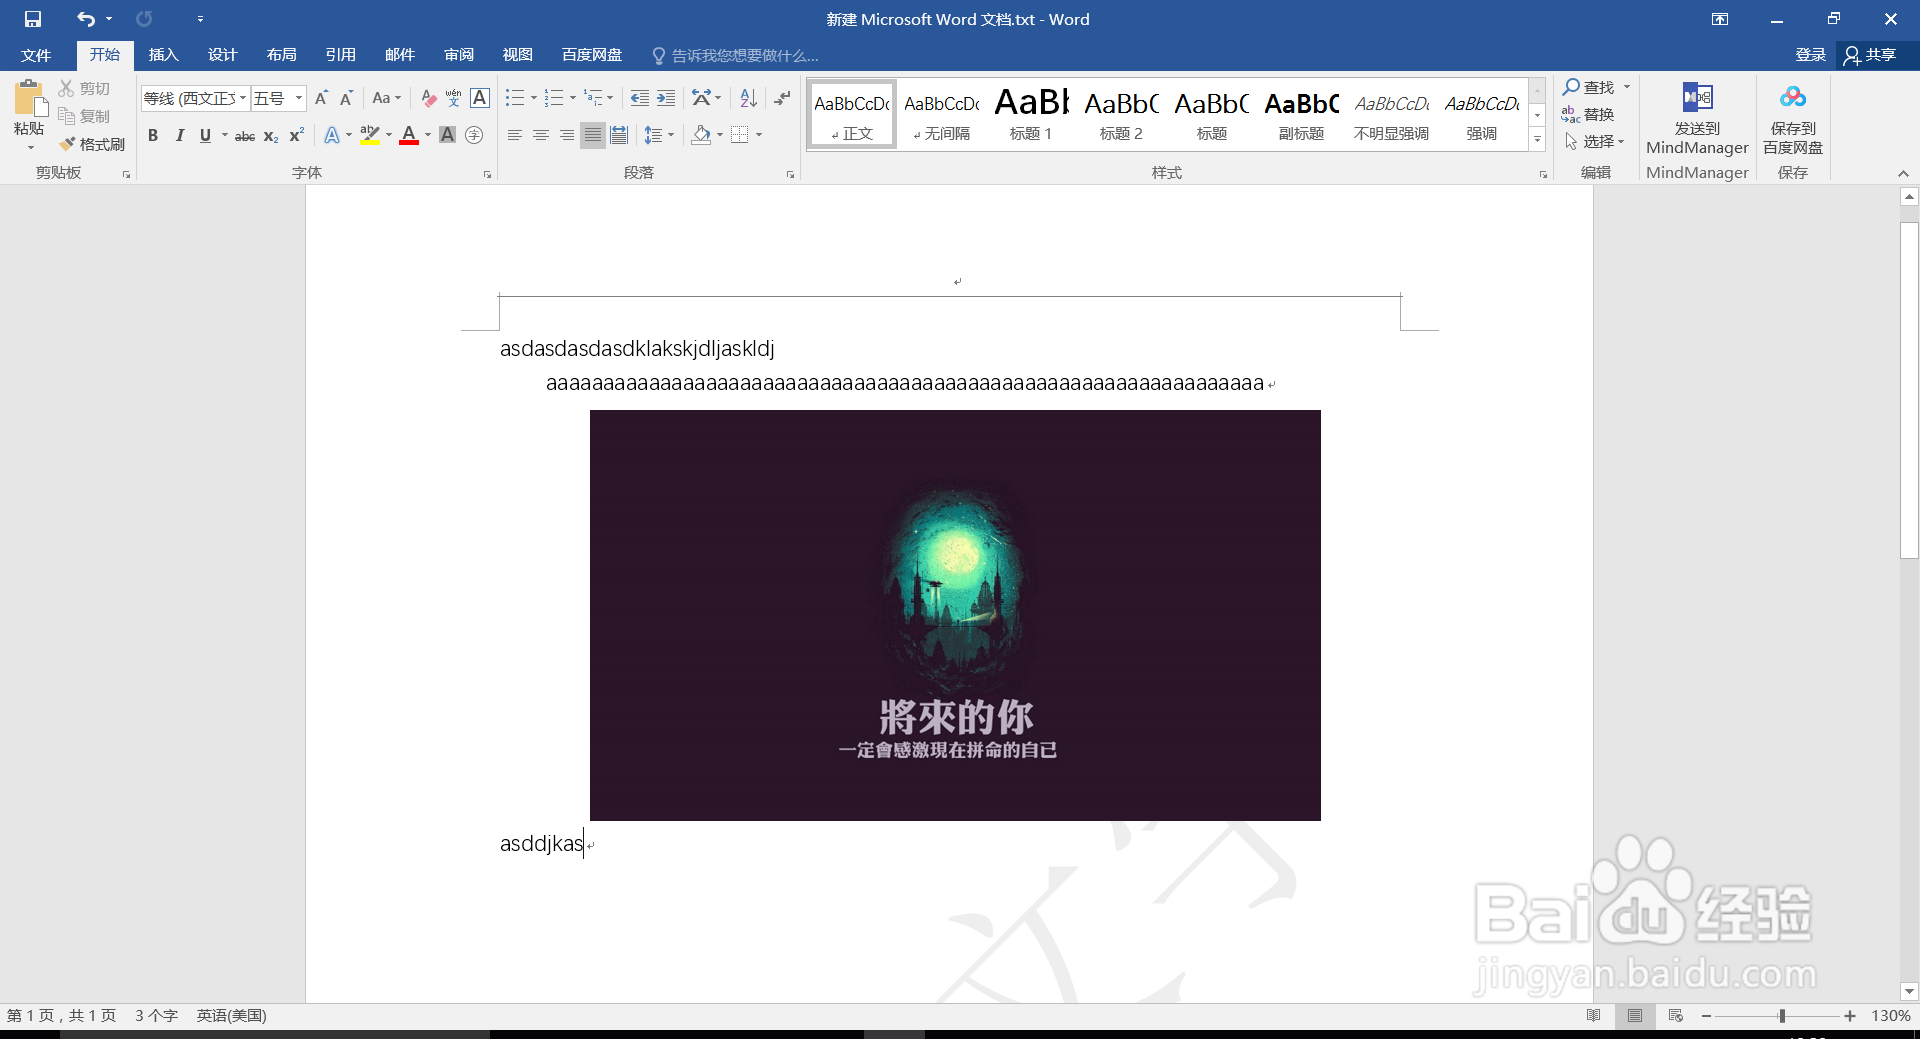The width and height of the screenshot is (1920, 1039).
Task: Select the Strikethrough icon
Action: pyautogui.click(x=244, y=136)
